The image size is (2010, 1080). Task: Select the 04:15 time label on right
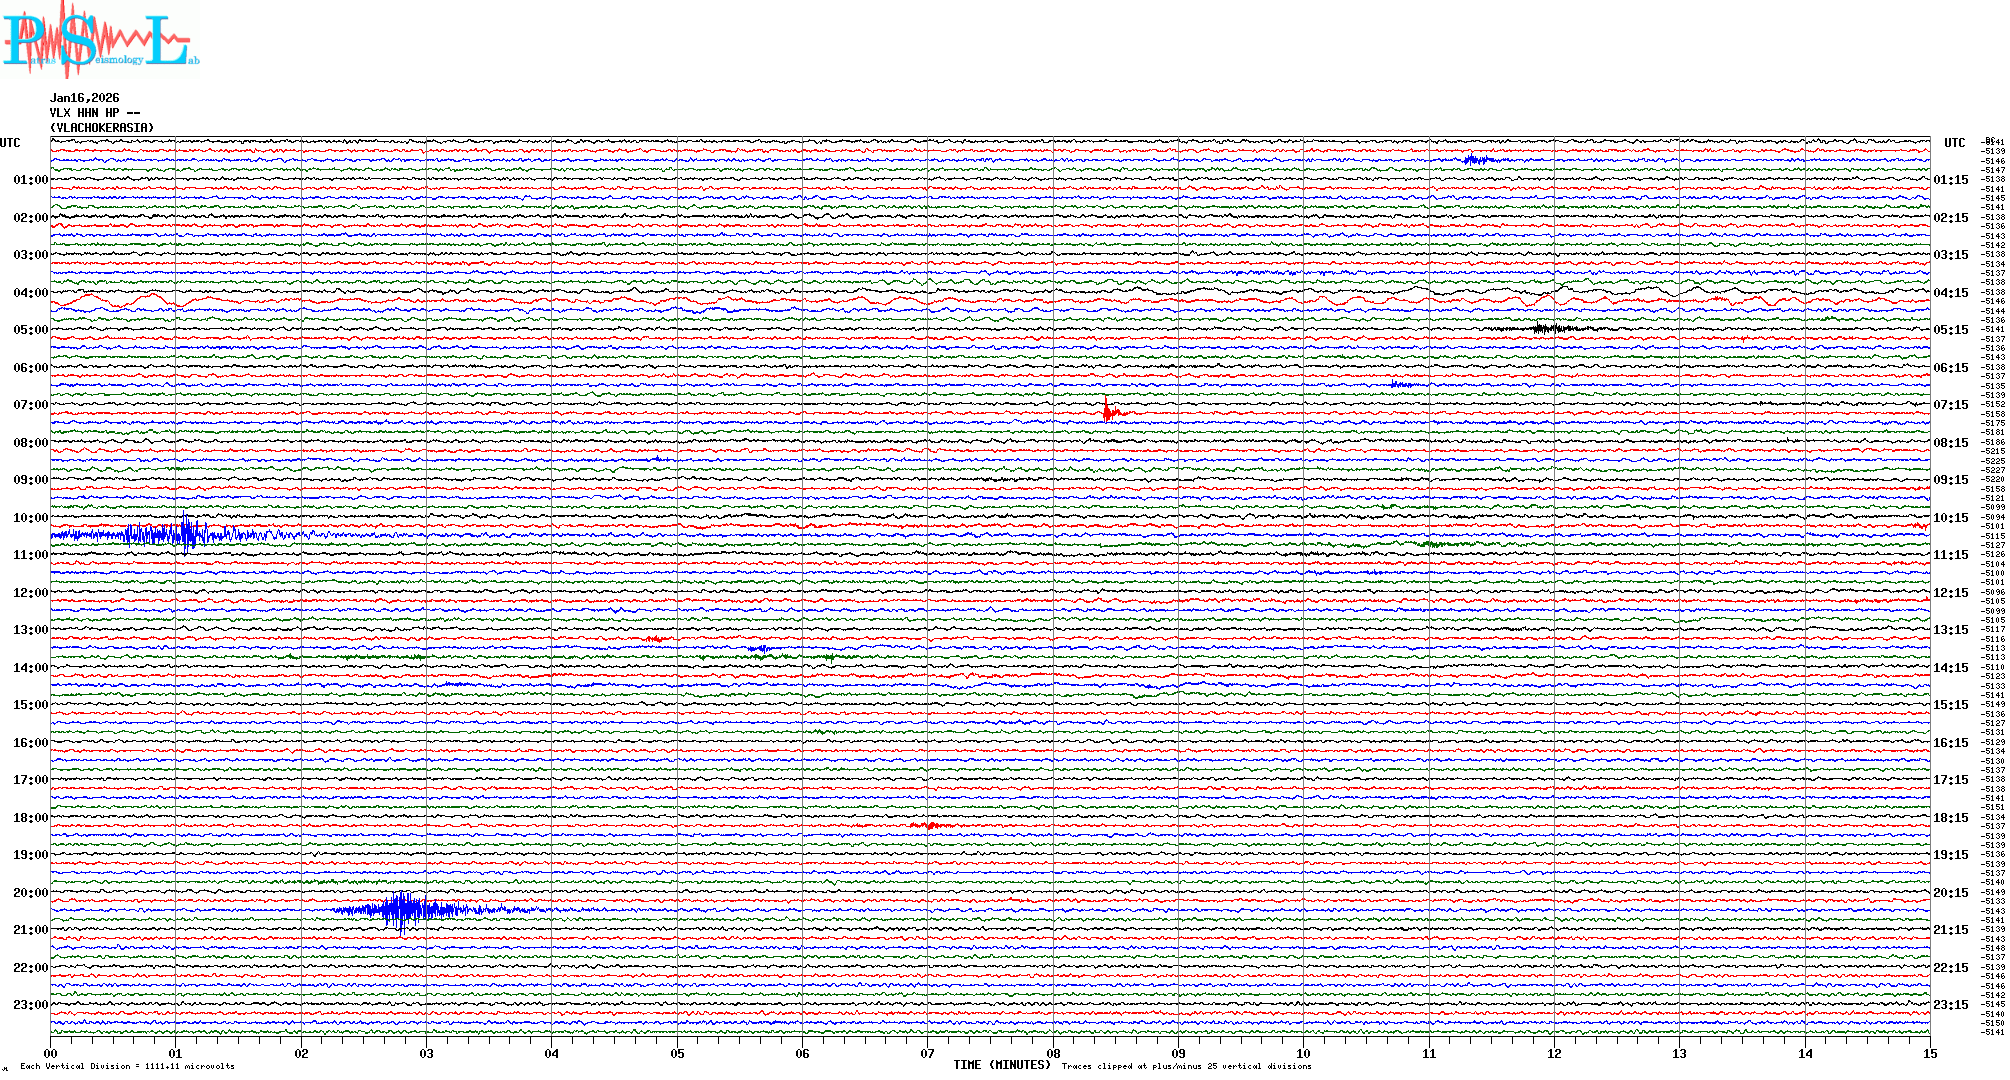(1951, 293)
